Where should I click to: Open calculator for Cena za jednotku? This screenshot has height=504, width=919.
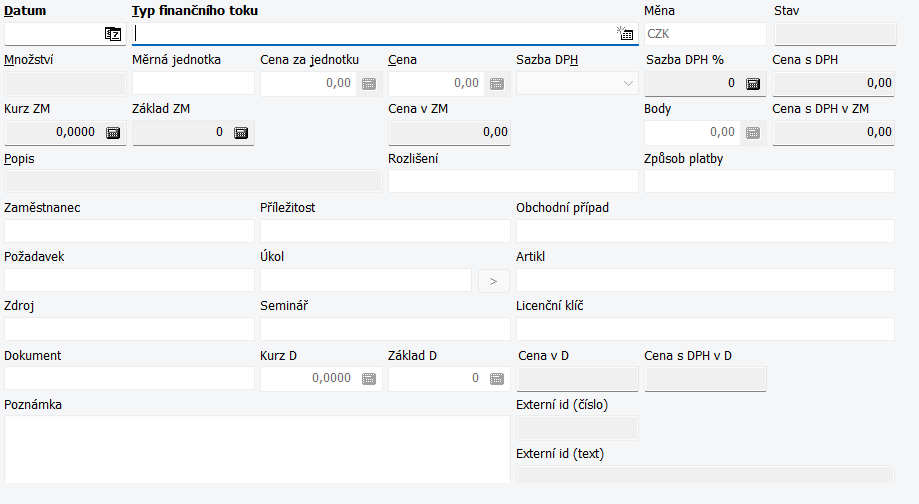[x=369, y=84]
